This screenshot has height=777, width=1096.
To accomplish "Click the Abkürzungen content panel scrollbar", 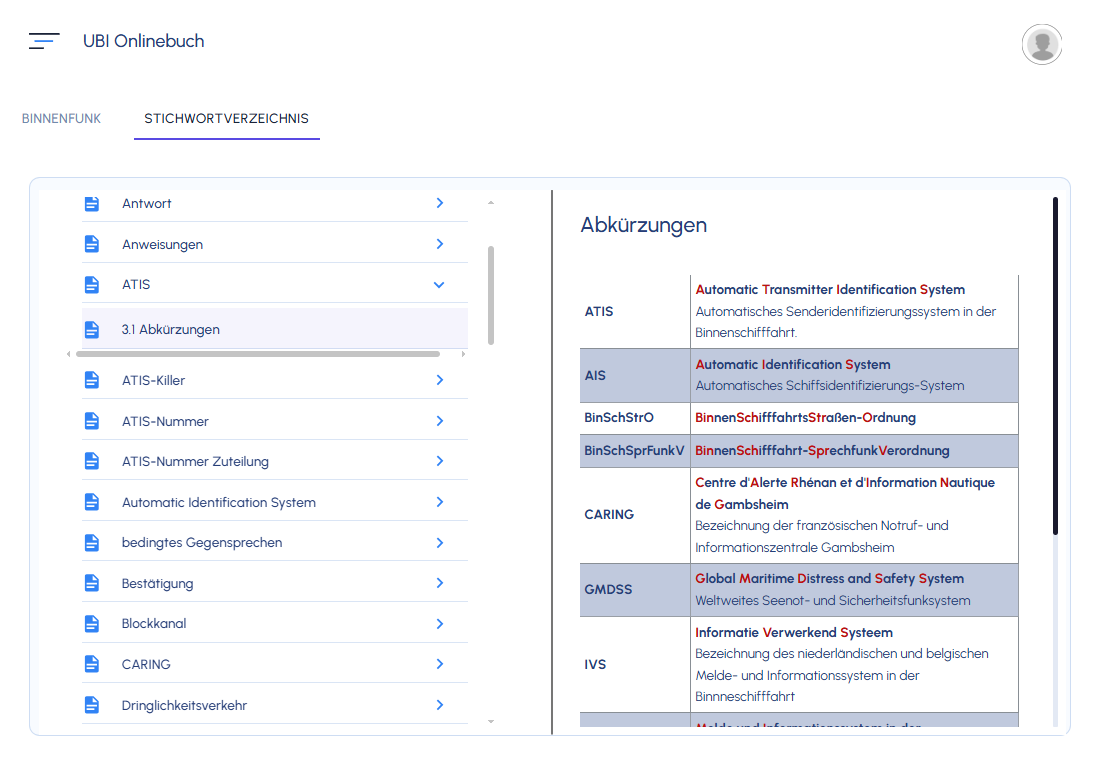I will [x=1055, y=366].
